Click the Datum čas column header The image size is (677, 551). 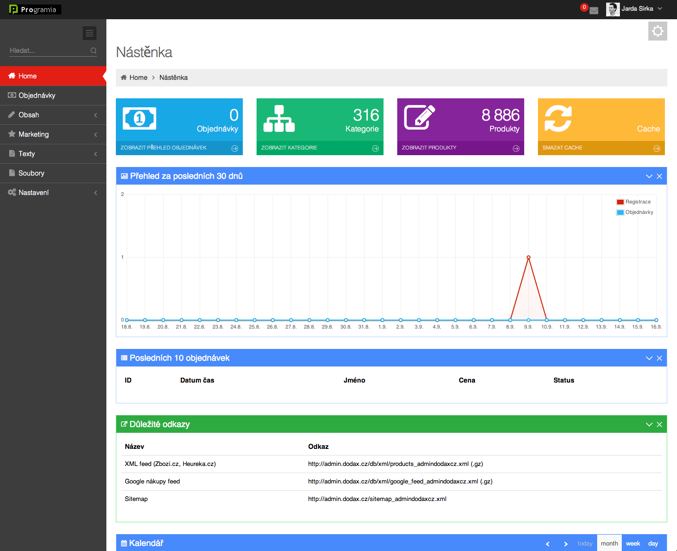tap(197, 380)
